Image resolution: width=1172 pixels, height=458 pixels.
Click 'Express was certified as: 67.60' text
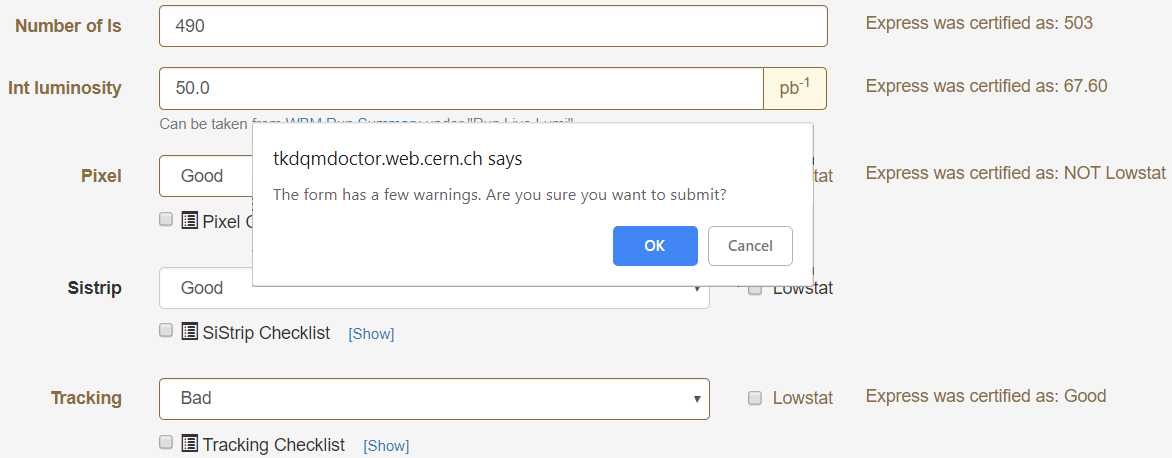tap(987, 86)
